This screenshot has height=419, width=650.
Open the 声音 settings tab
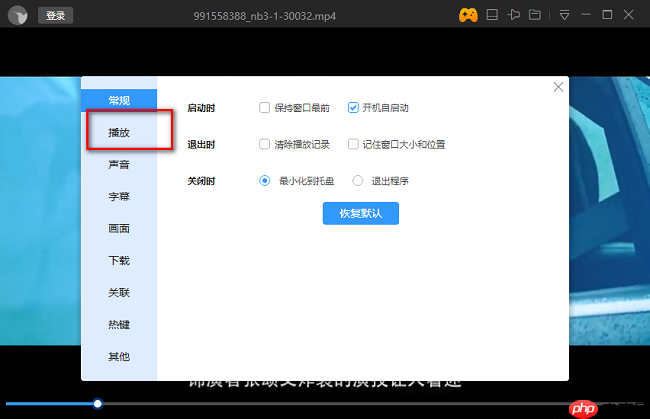coord(119,165)
